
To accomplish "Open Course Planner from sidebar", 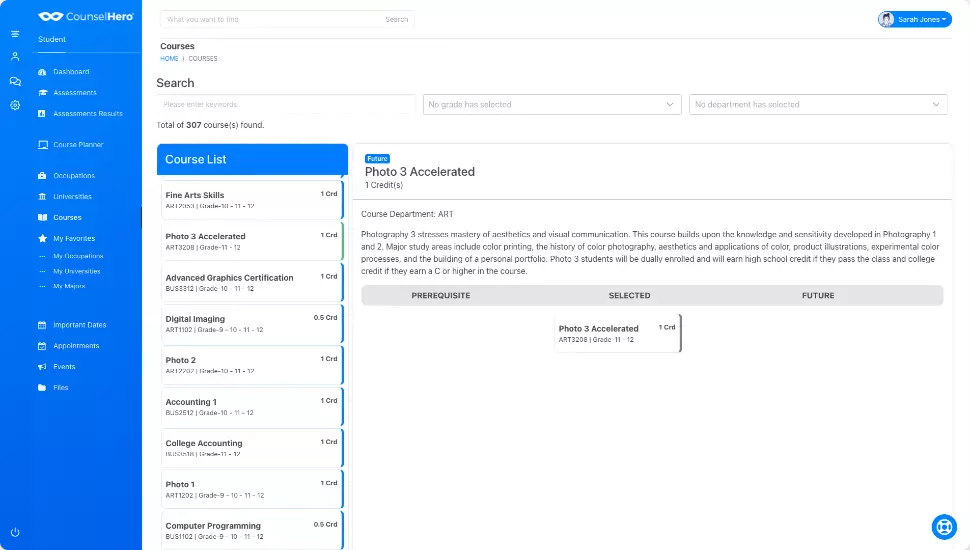I will tap(77, 145).
